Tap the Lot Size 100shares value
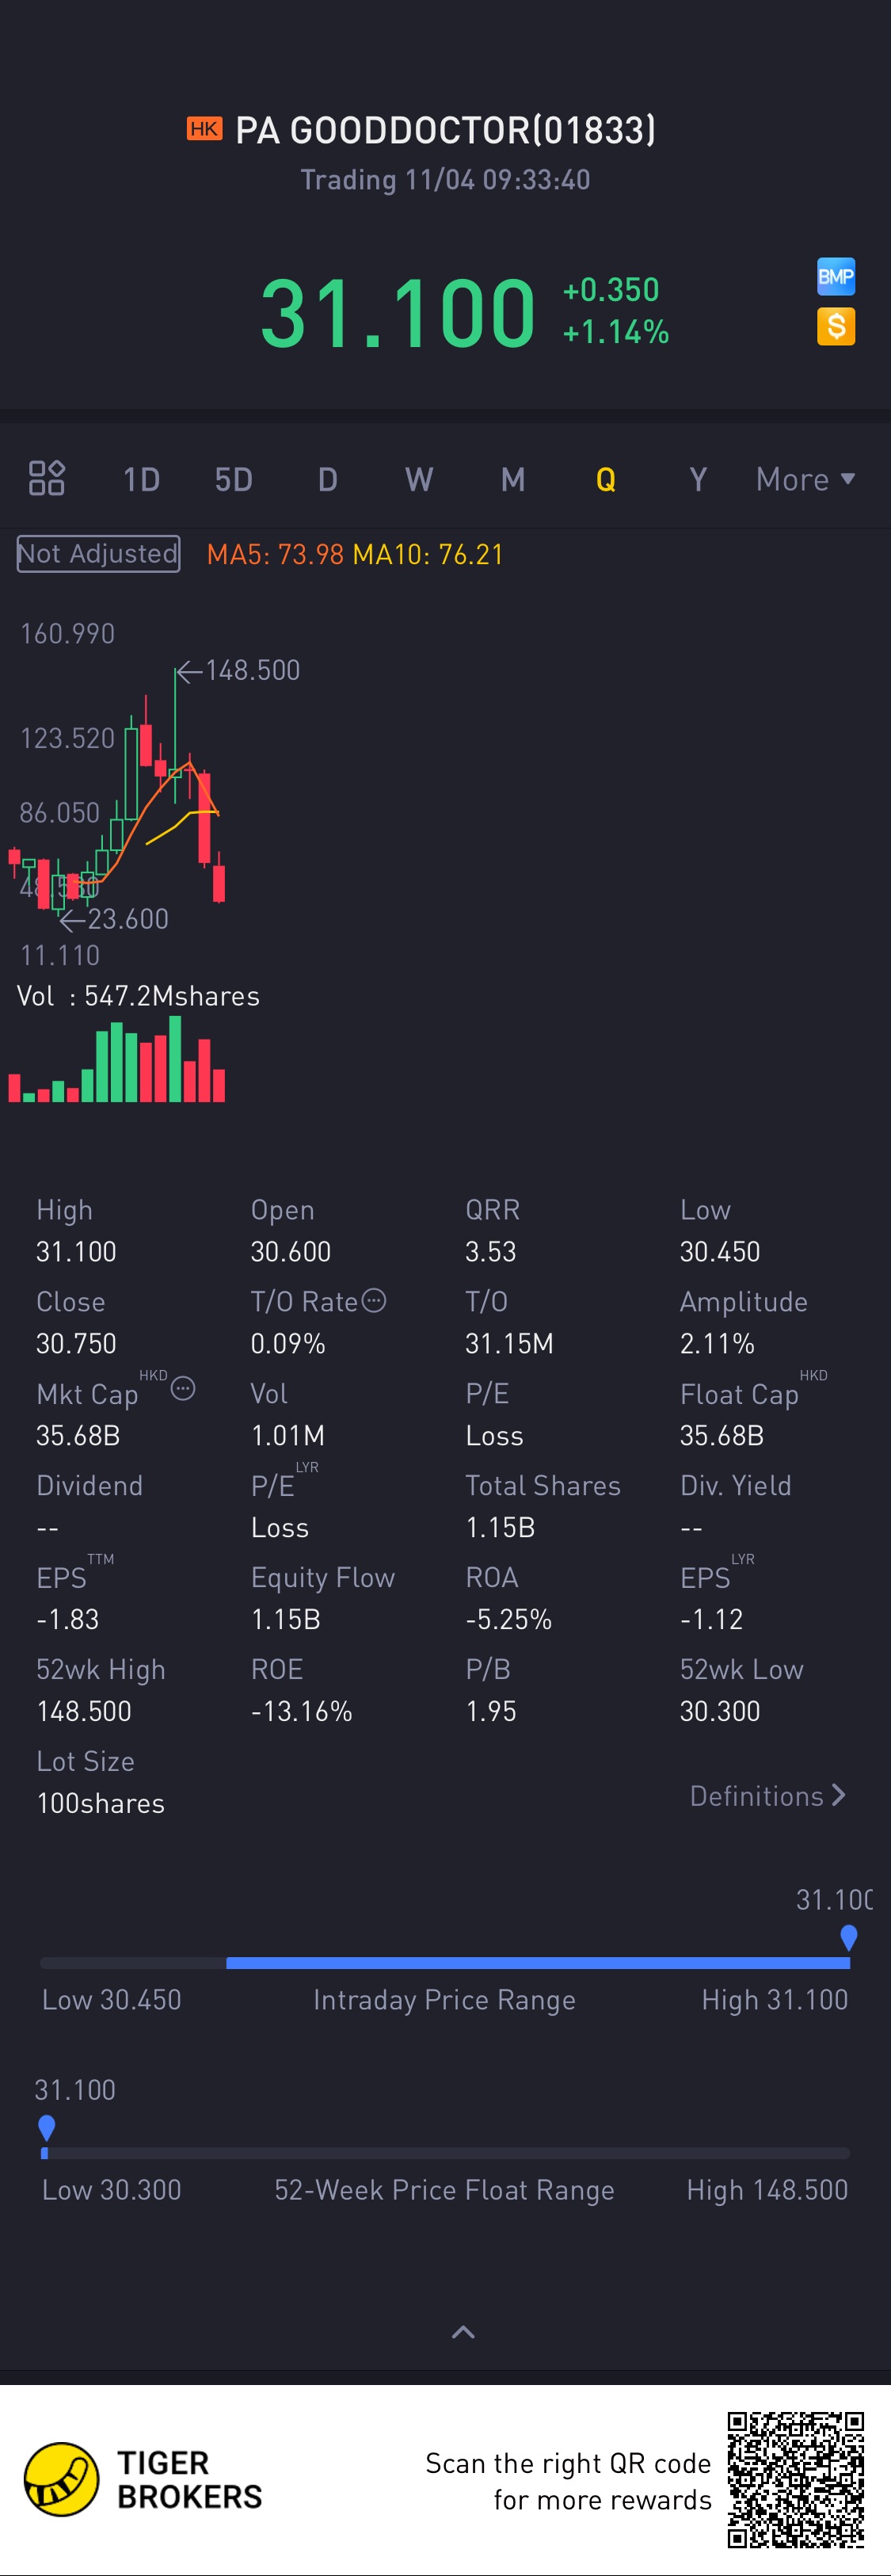891x2576 pixels. pos(101,1804)
